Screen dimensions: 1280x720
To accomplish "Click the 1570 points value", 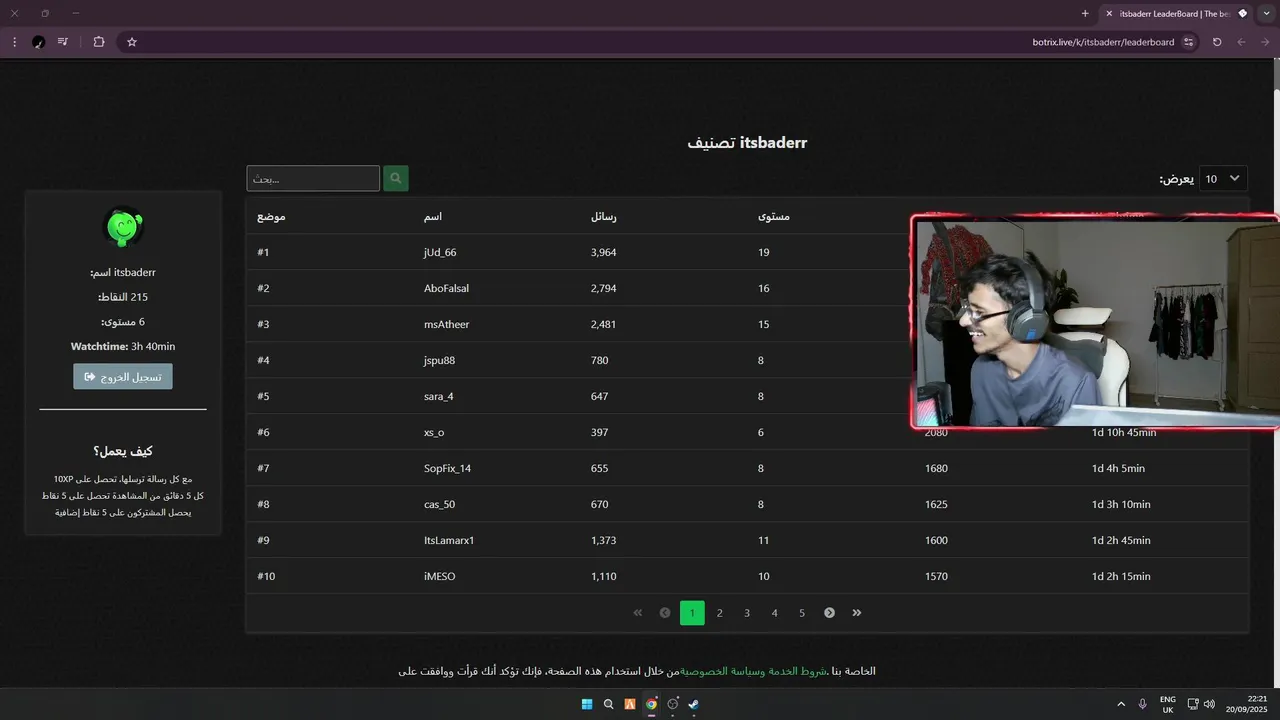I will tap(936, 576).
